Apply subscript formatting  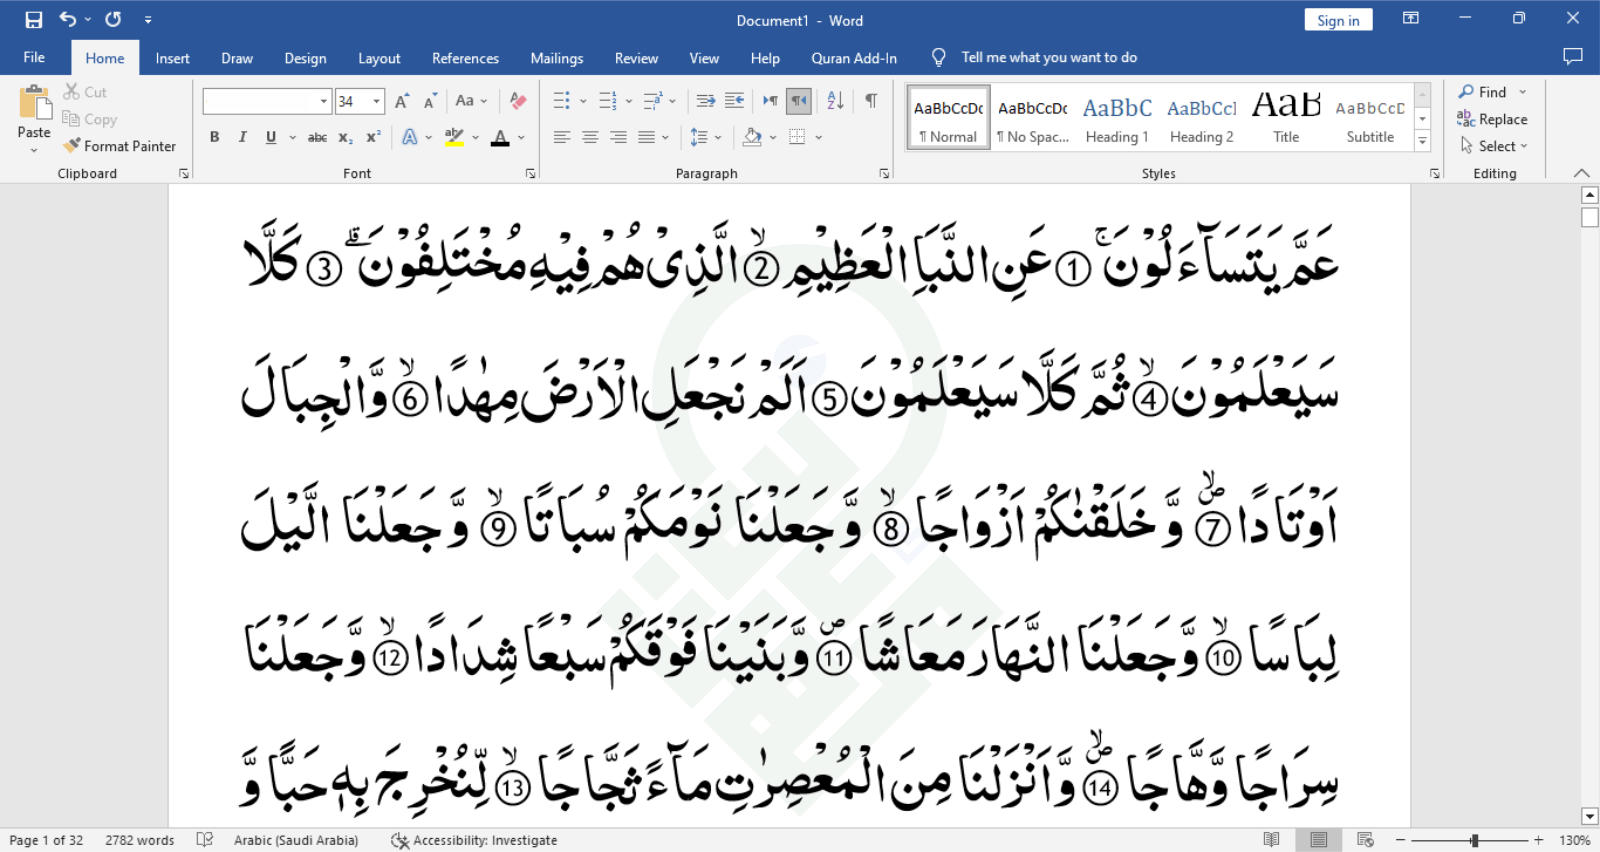click(345, 137)
